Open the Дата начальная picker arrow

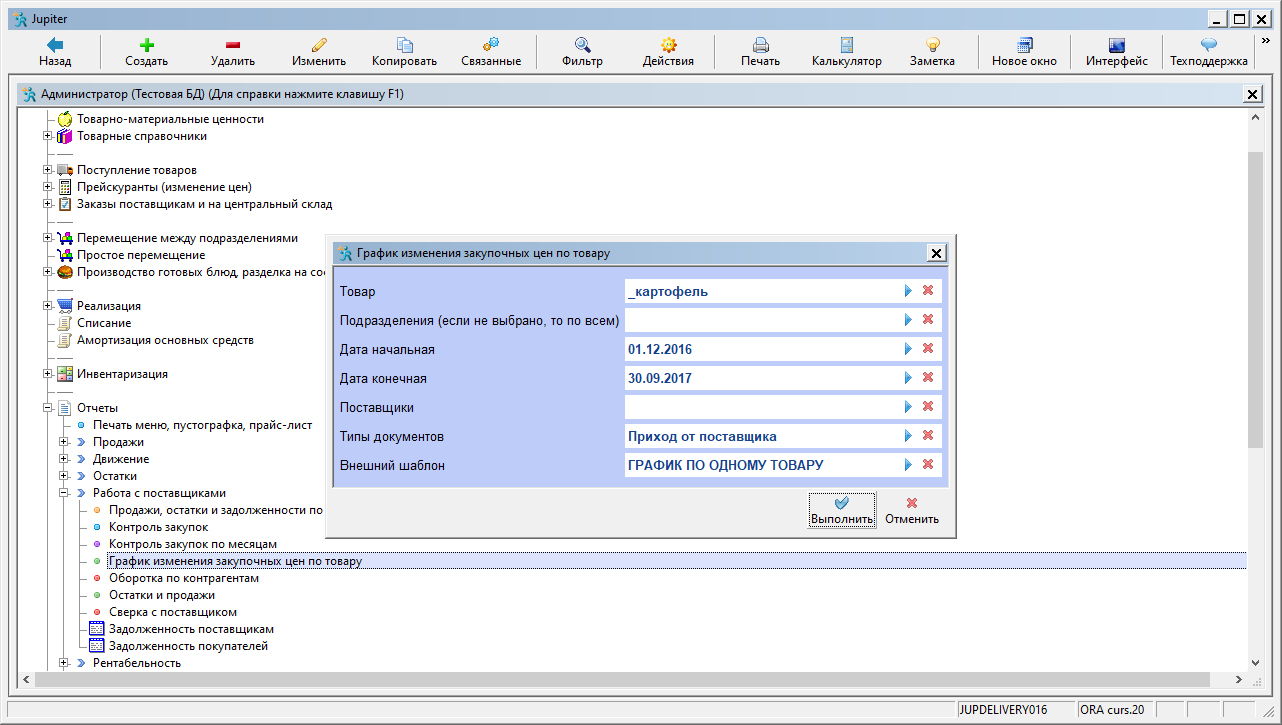[909, 349]
